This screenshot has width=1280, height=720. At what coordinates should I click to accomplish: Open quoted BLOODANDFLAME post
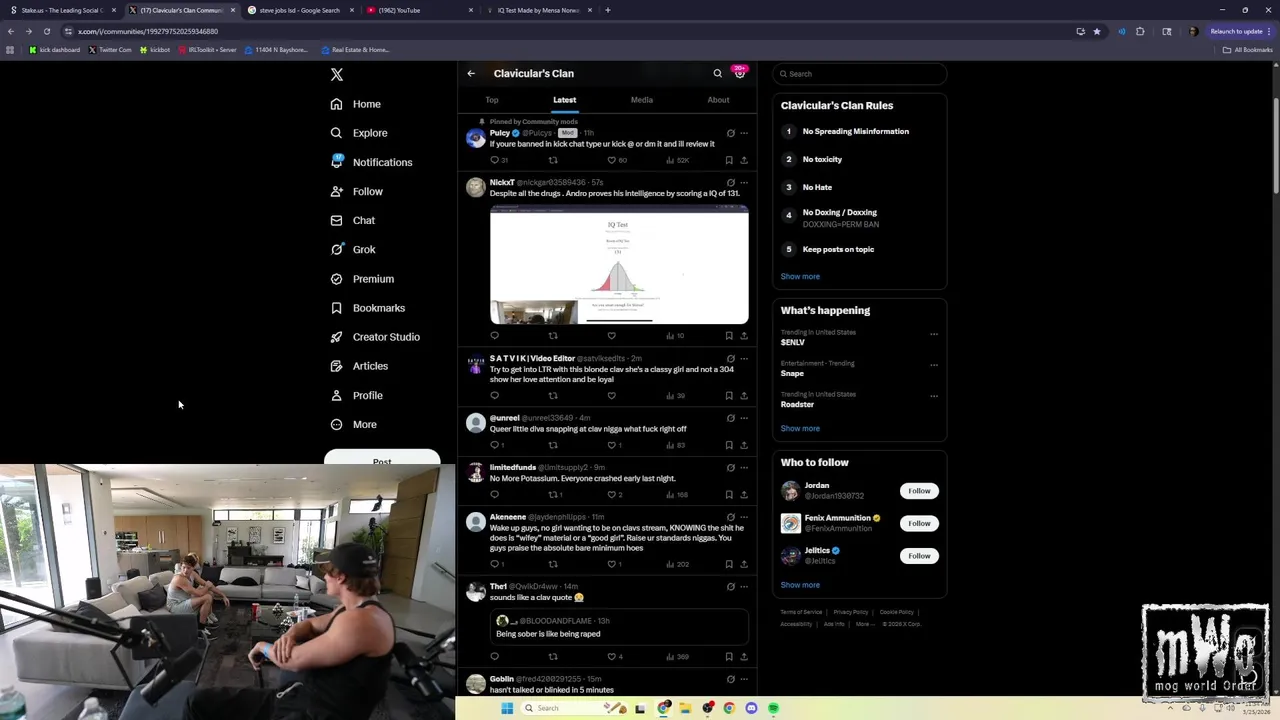click(619, 627)
